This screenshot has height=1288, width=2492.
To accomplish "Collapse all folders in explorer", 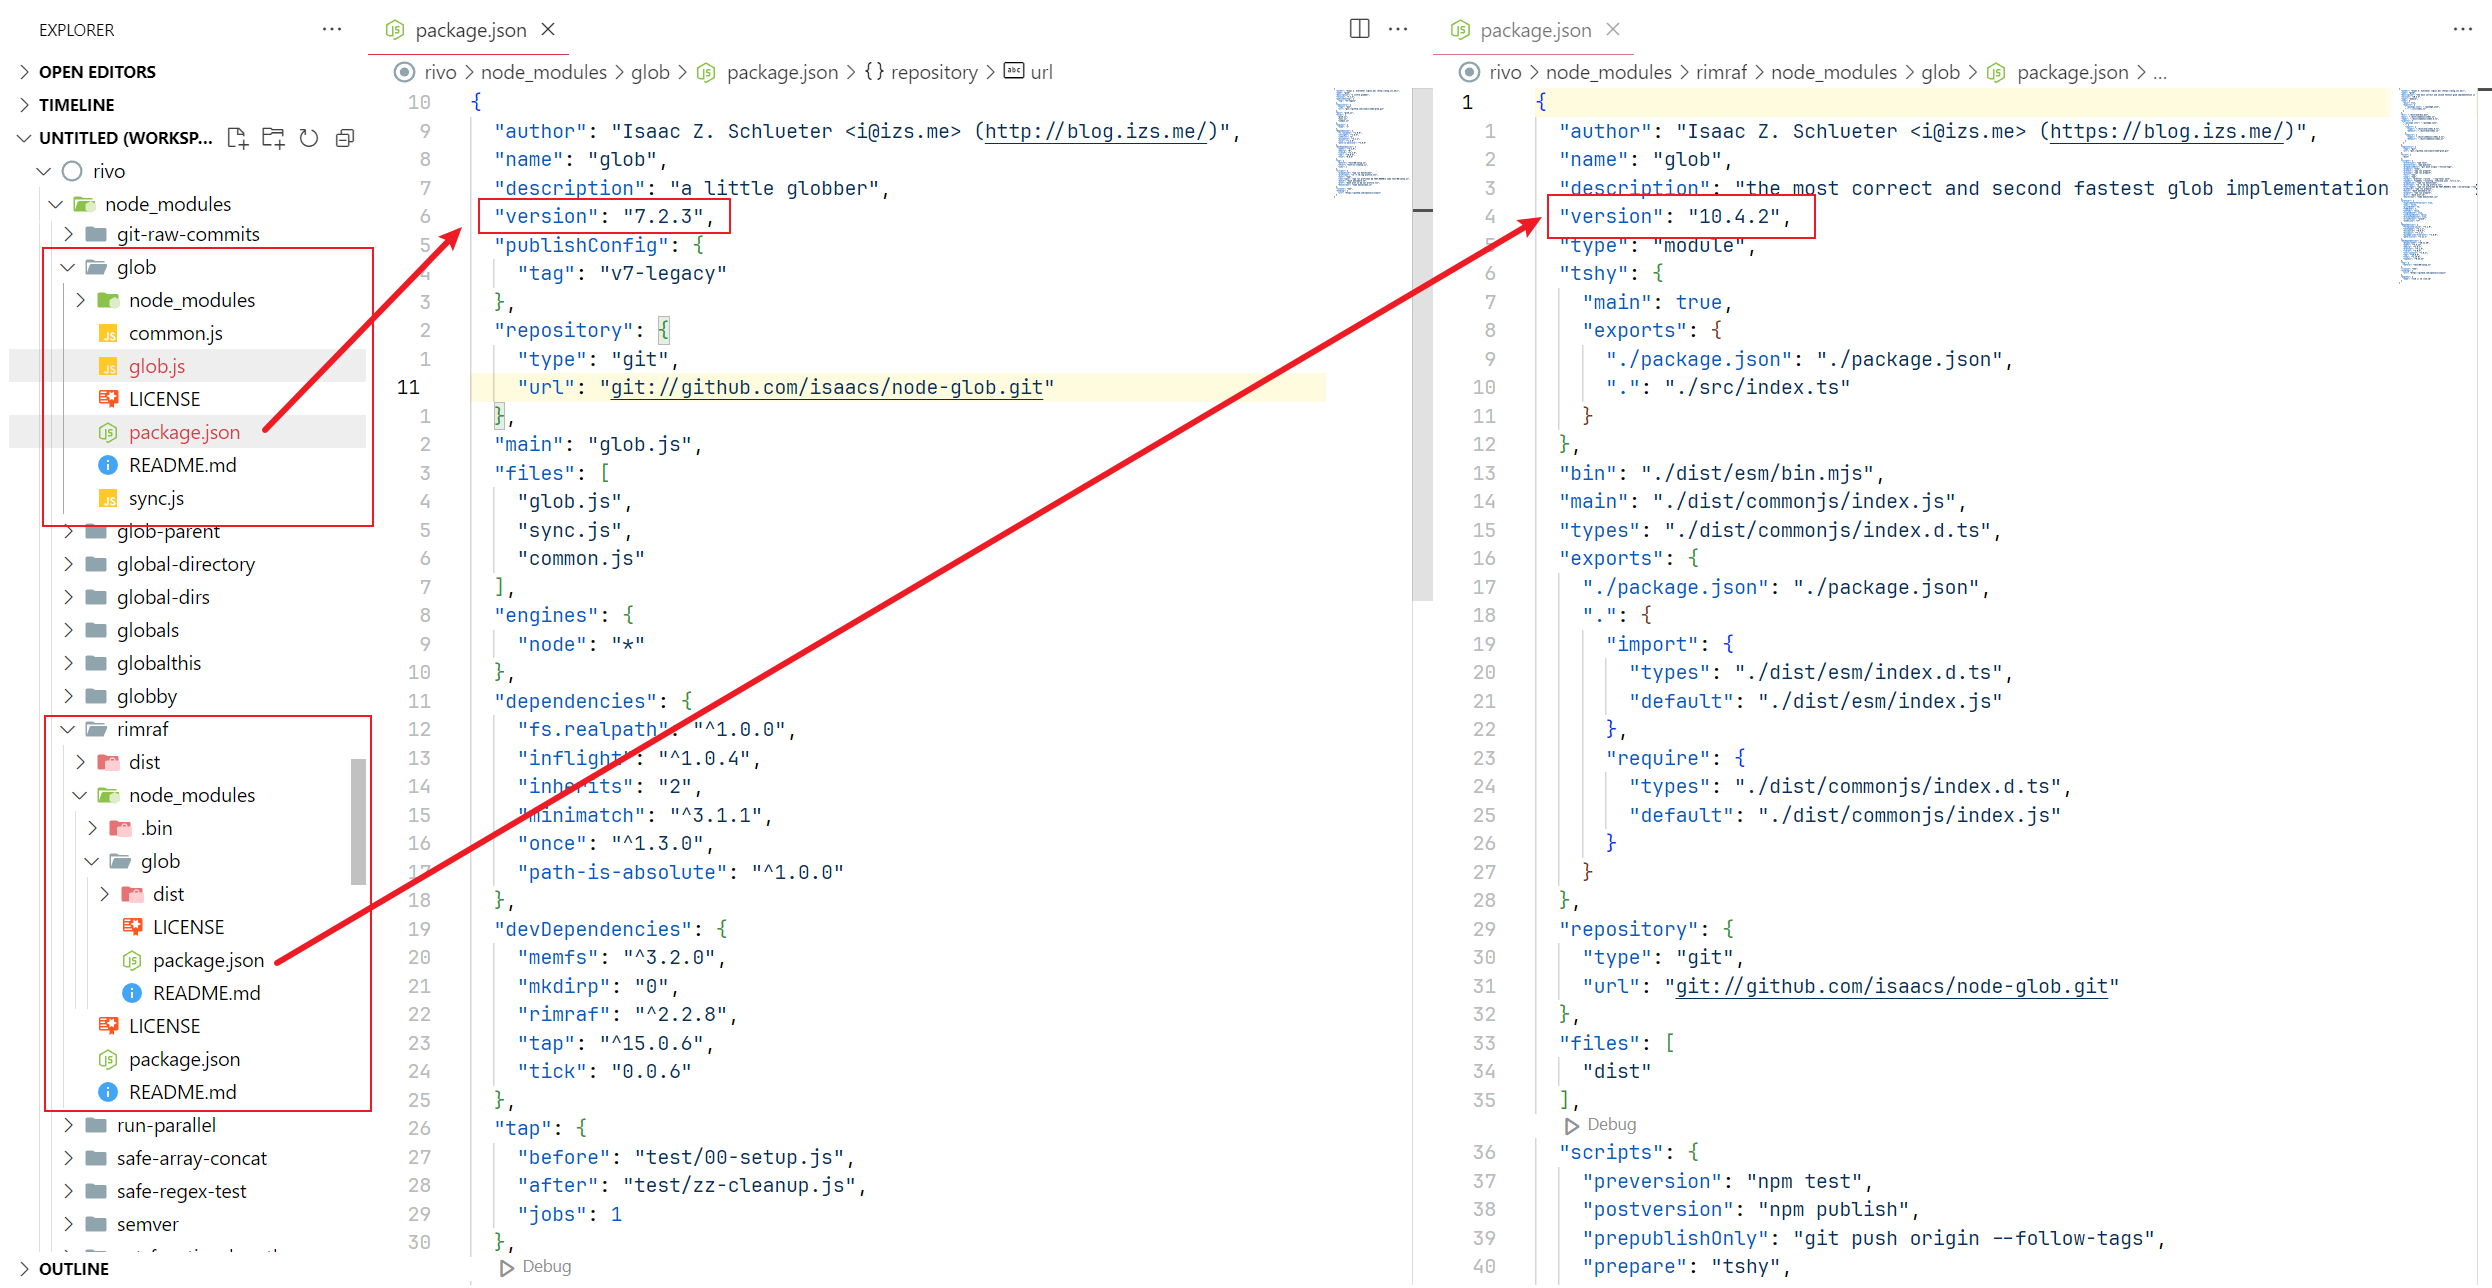I will [345, 138].
